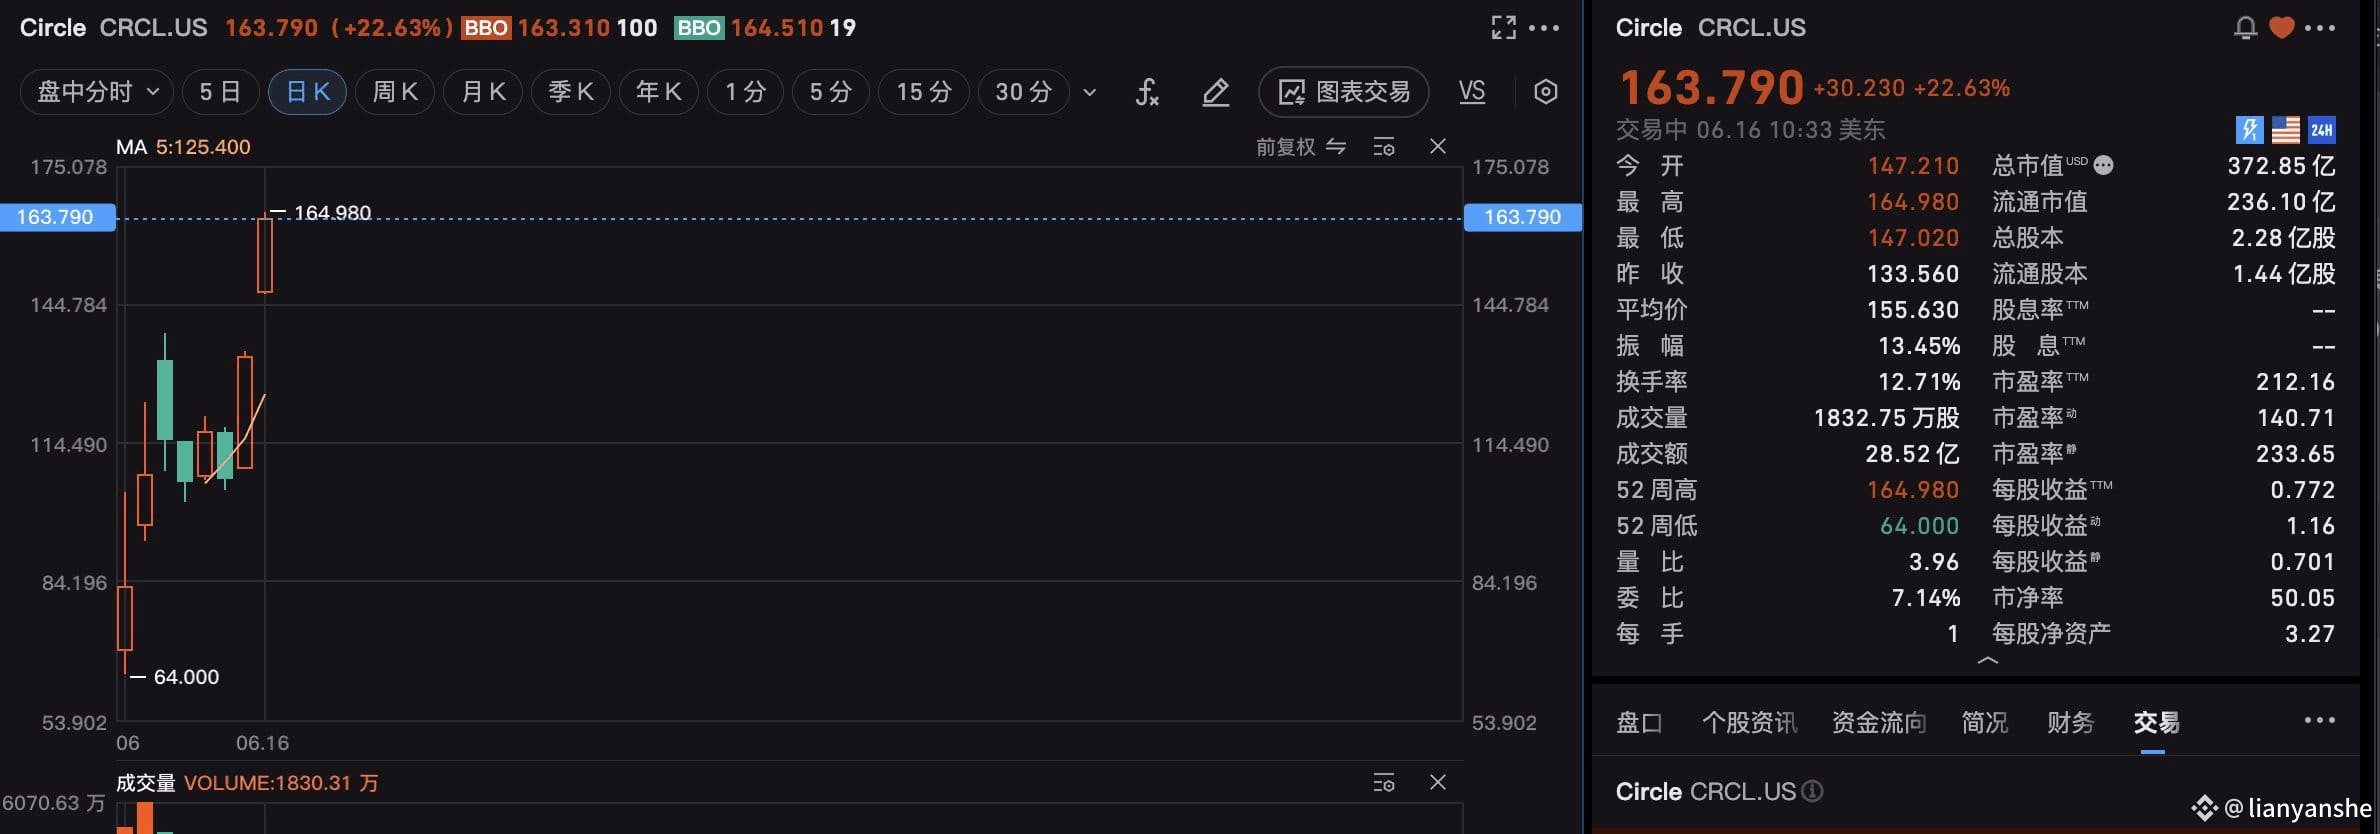
Task: Click the US flag market icon
Action: [2286, 129]
